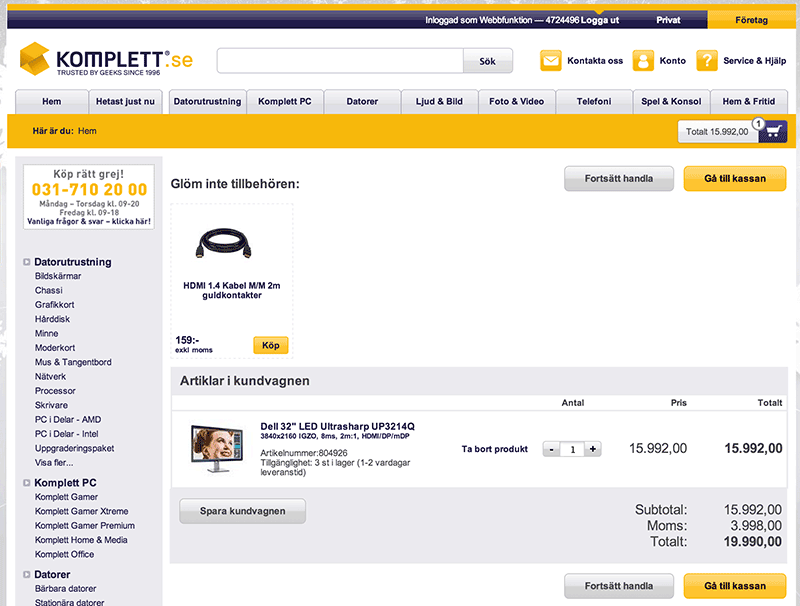Open the Spel & Konsol menu tab
This screenshot has width=800, height=606.
[x=671, y=102]
